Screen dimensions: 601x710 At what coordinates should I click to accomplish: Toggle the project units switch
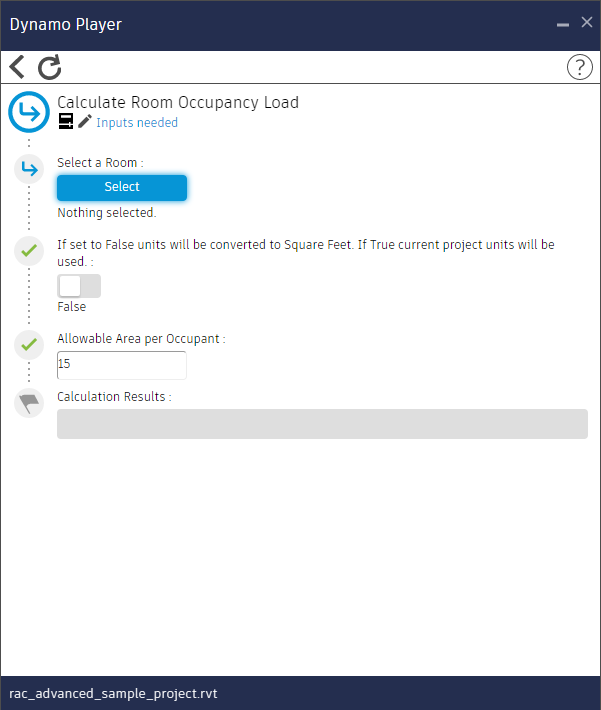[x=79, y=286]
